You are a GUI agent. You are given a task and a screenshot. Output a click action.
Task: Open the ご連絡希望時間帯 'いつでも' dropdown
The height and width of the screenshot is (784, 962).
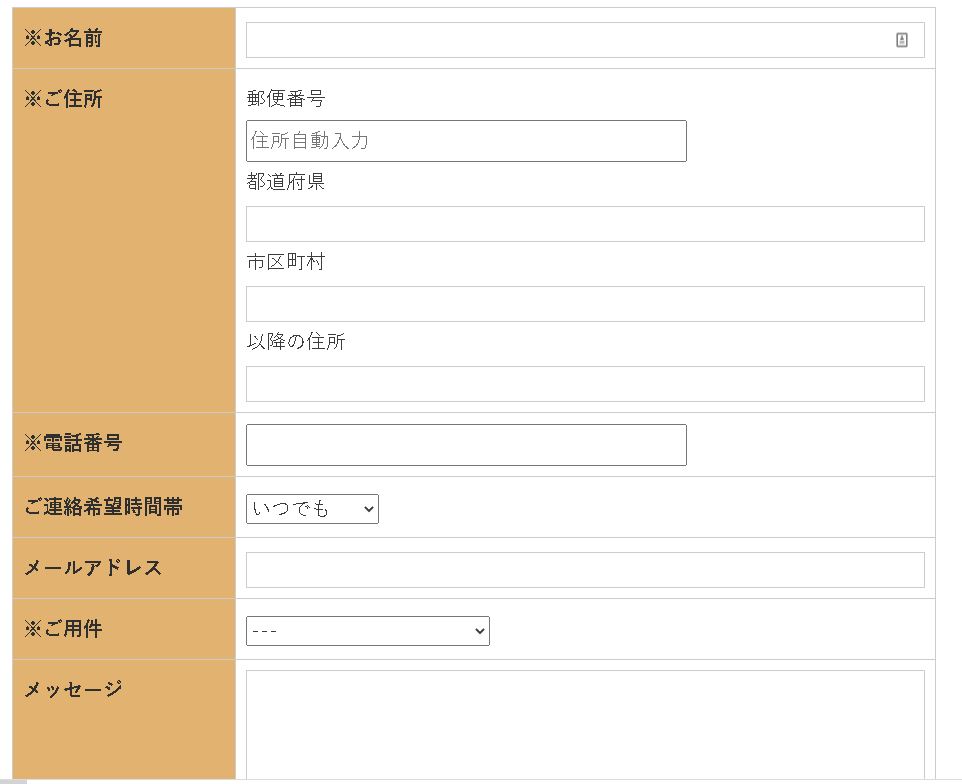312,509
